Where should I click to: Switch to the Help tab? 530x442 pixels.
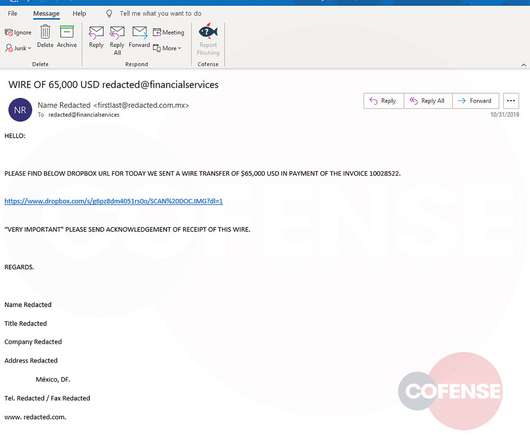tap(79, 14)
